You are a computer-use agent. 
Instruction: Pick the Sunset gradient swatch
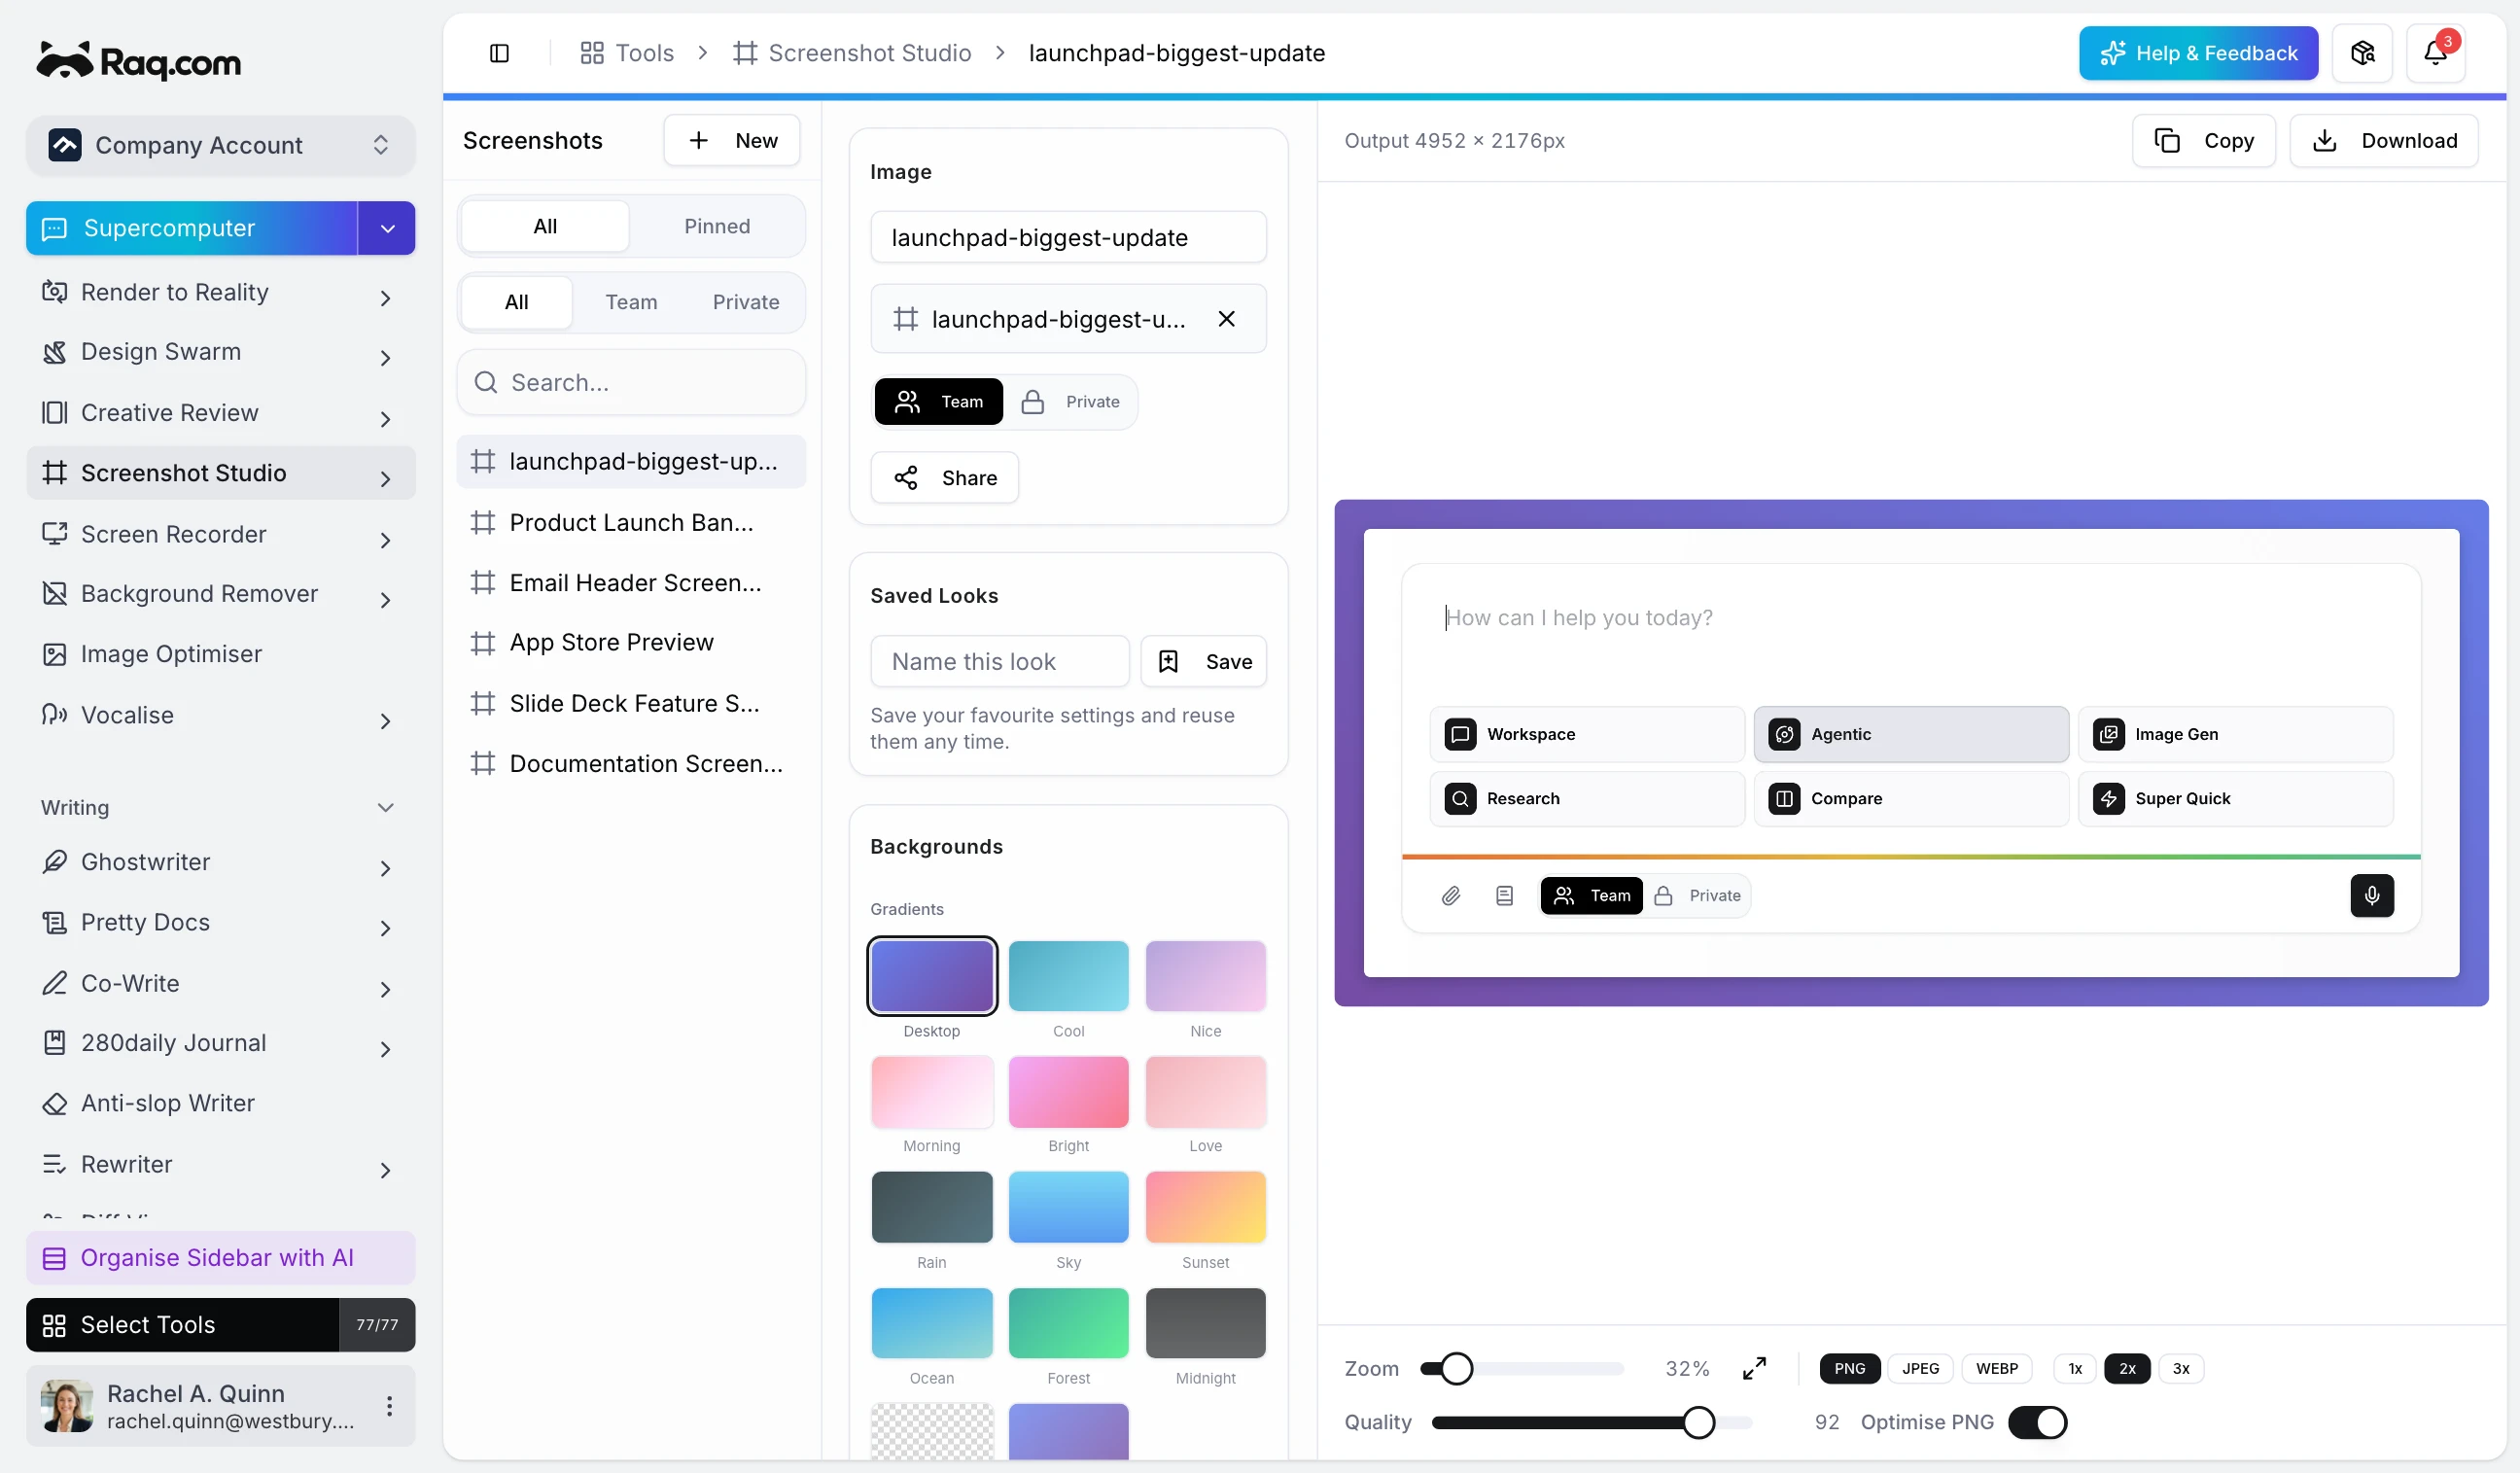tap(1205, 1207)
